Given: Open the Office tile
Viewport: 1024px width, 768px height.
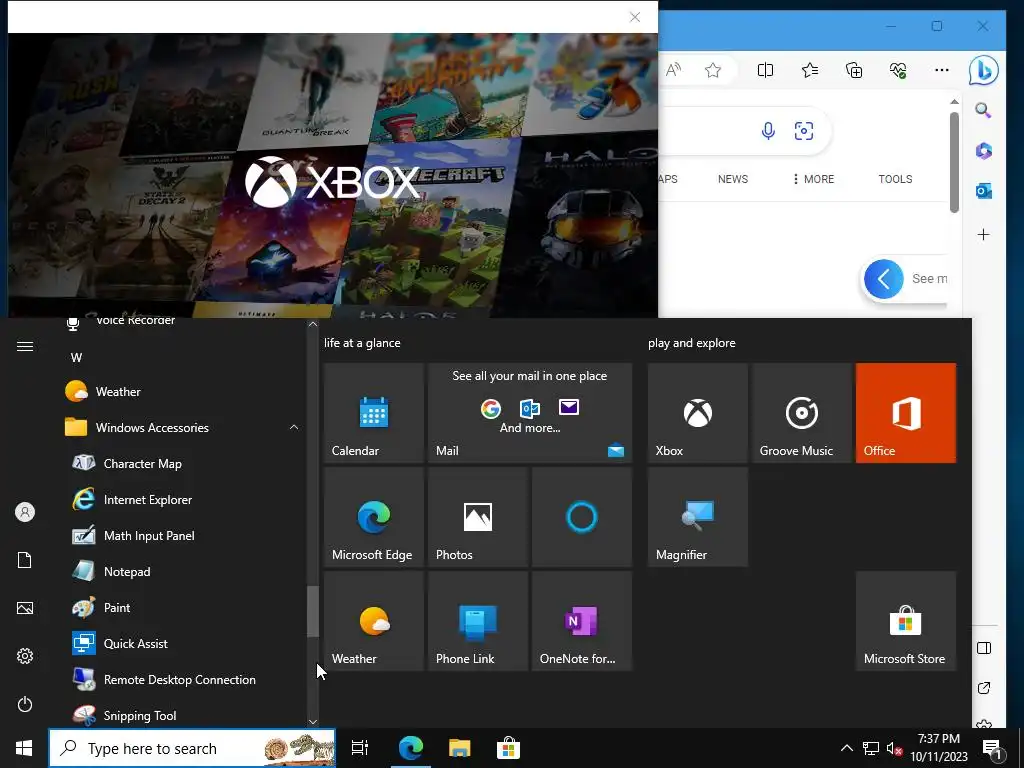Looking at the screenshot, I should pyautogui.click(x=906, y=413).
